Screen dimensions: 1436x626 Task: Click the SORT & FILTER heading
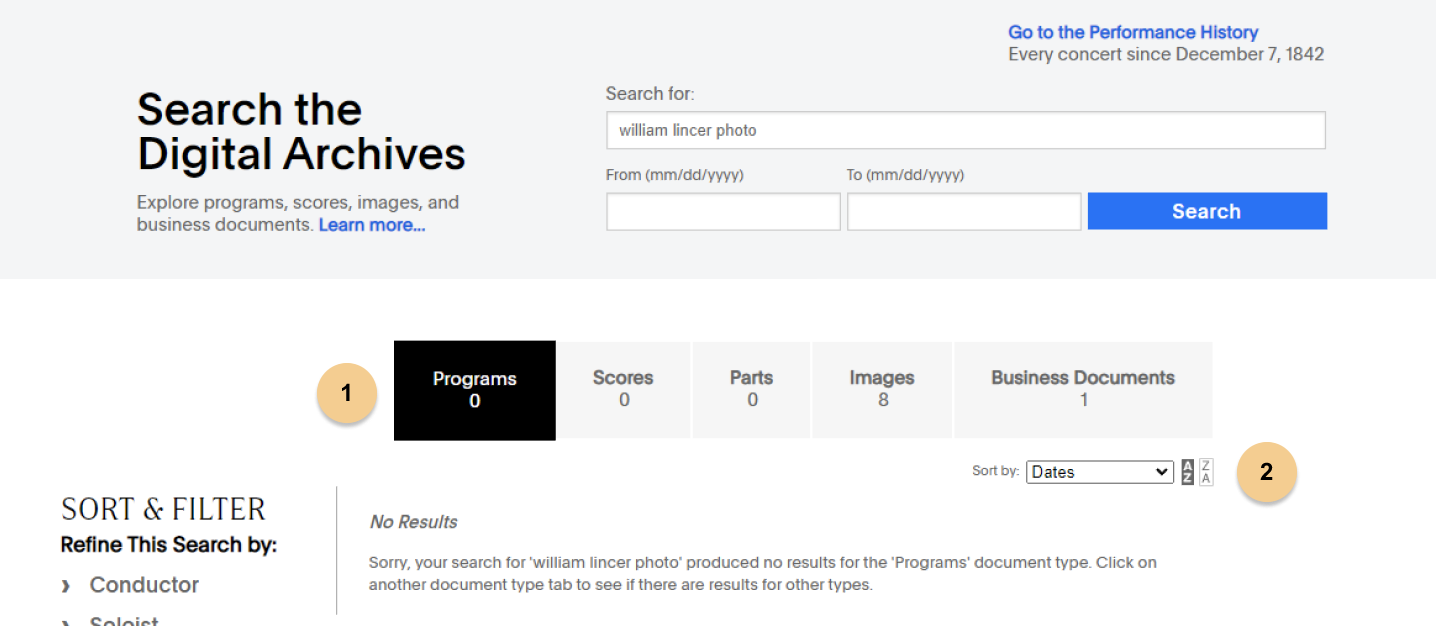163,509
